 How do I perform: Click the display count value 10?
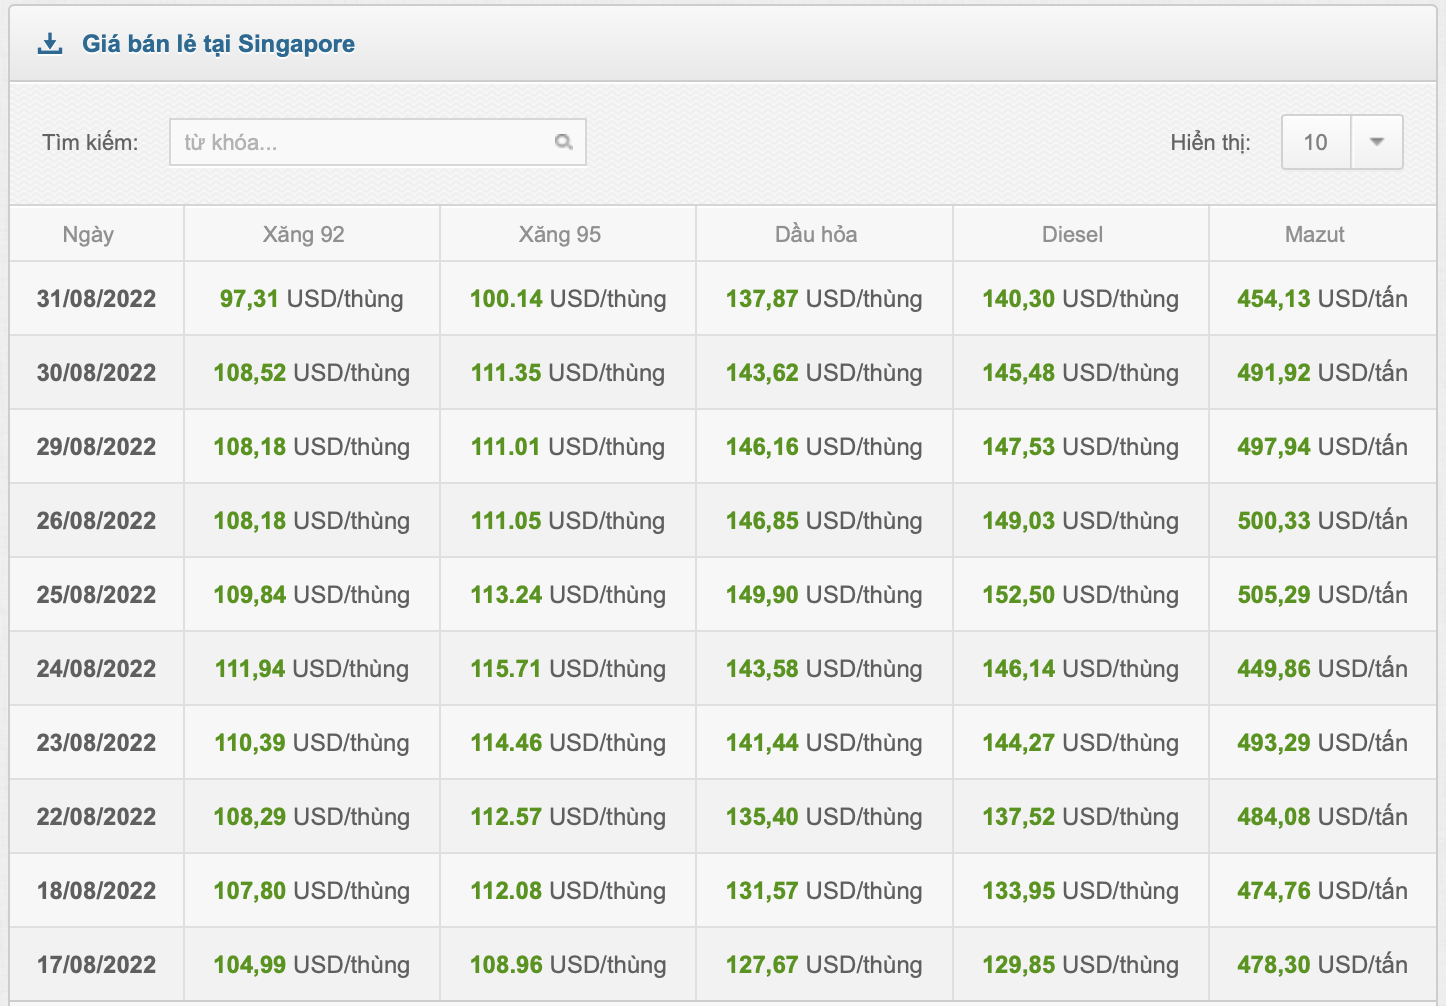pyautogui.click(x=1315, y=142)
